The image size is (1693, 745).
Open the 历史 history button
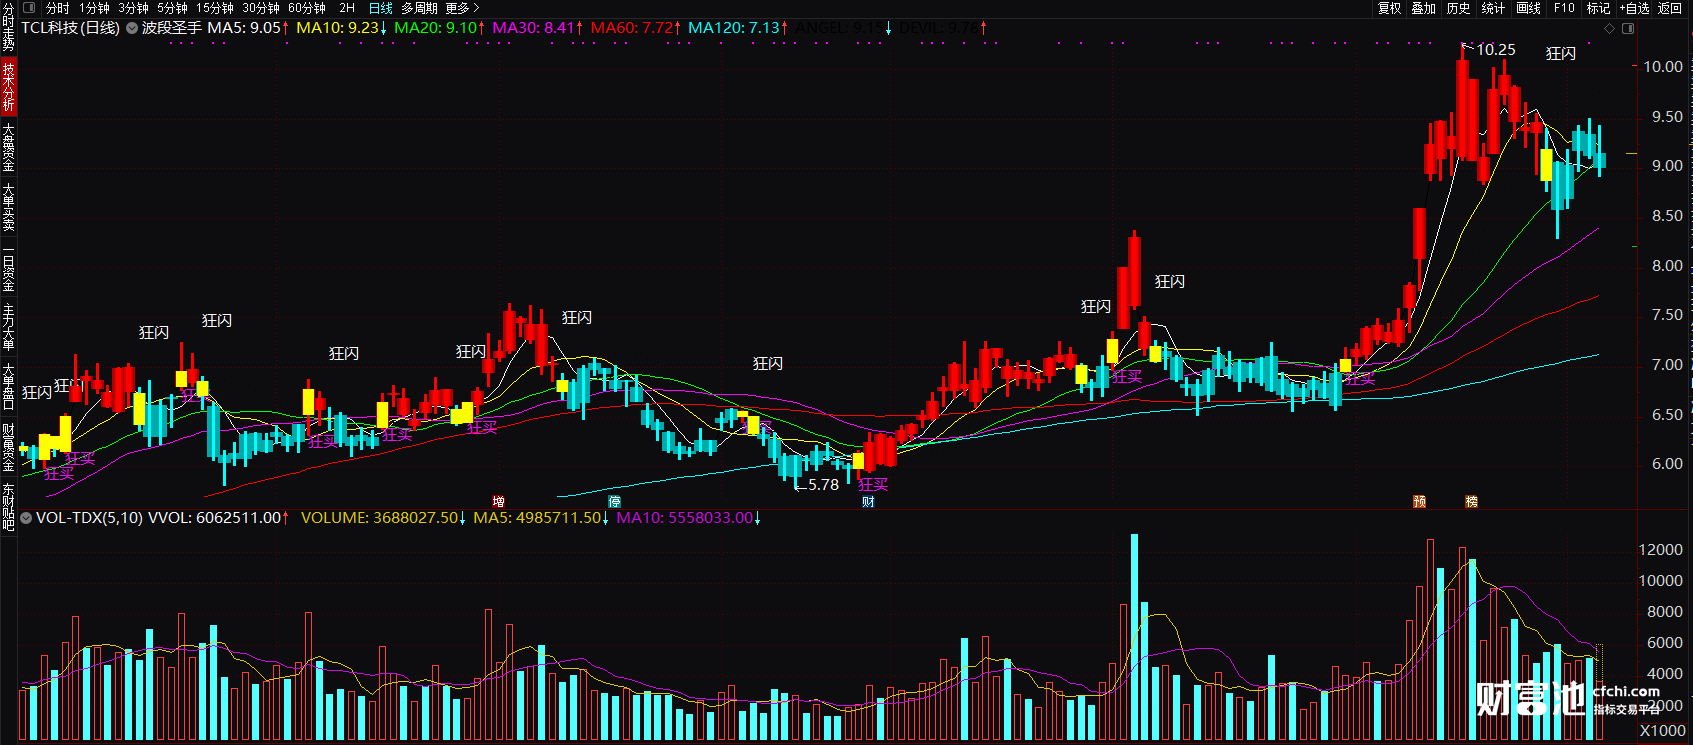tap(1459, 8)
